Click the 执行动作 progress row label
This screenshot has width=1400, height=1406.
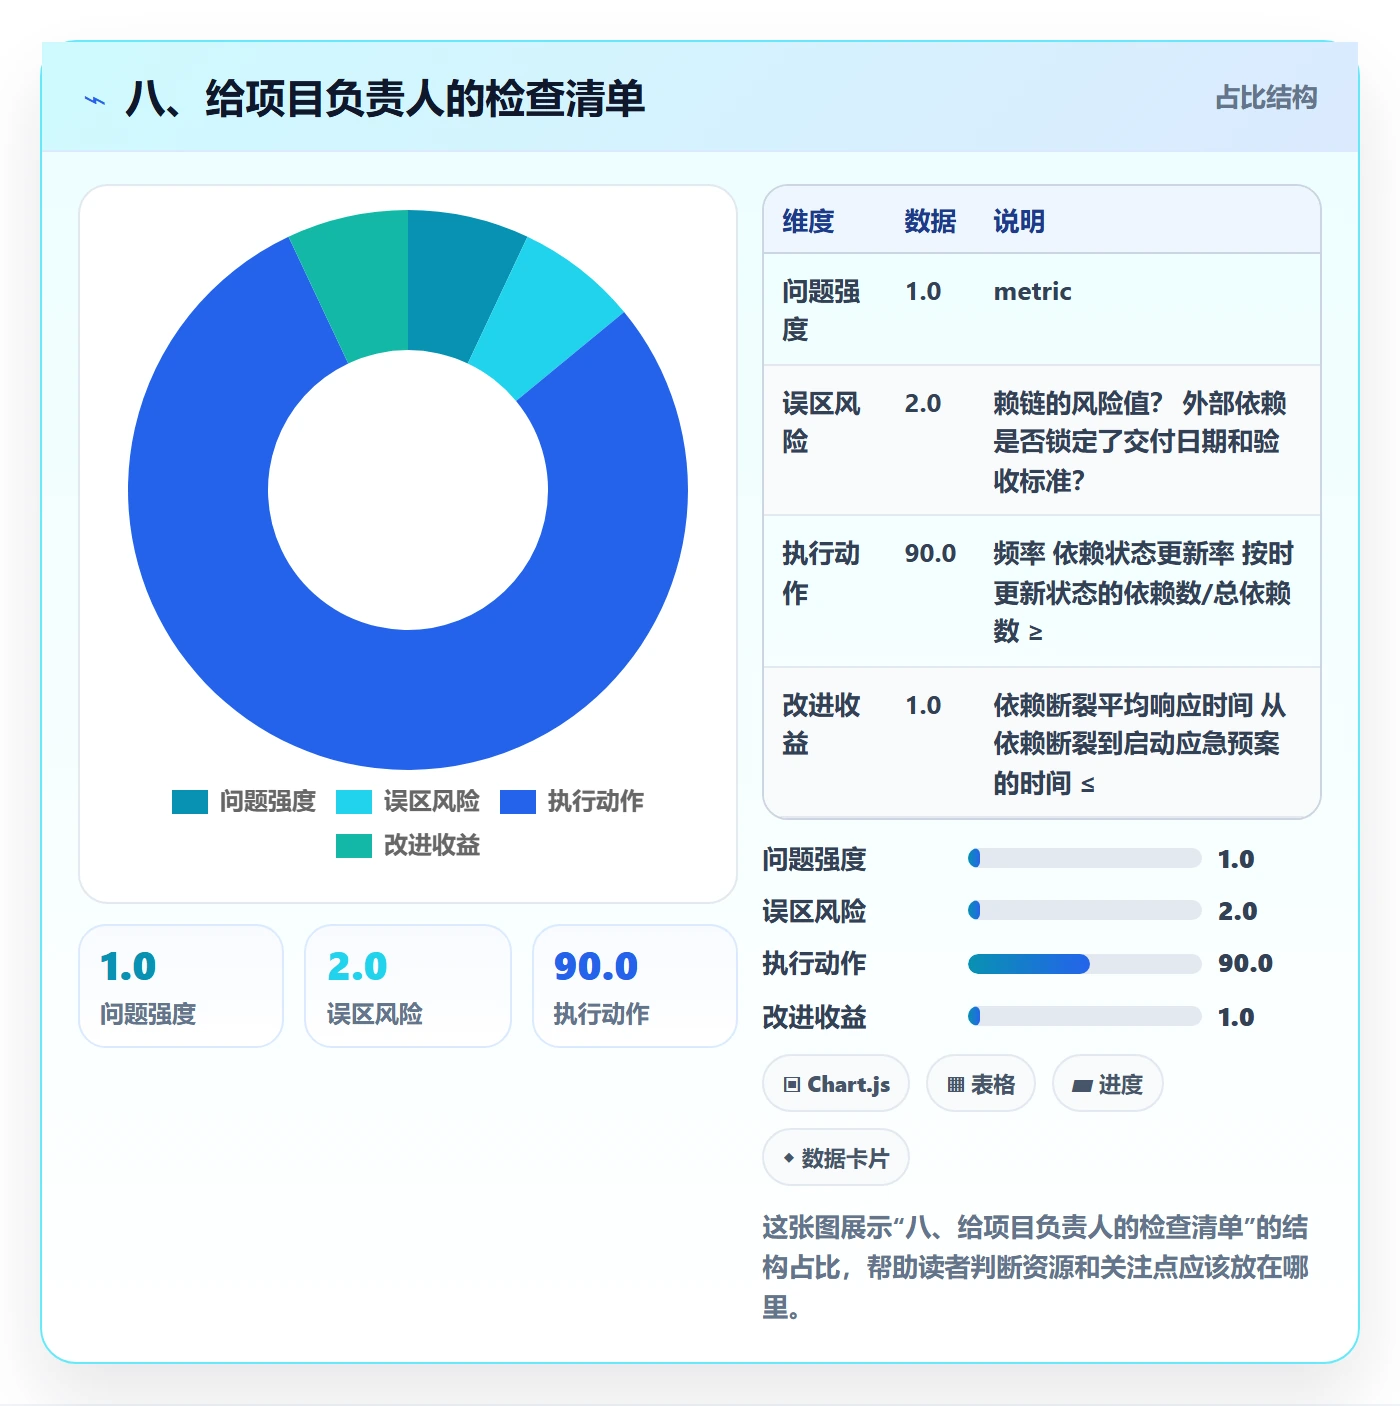(814, 964)
